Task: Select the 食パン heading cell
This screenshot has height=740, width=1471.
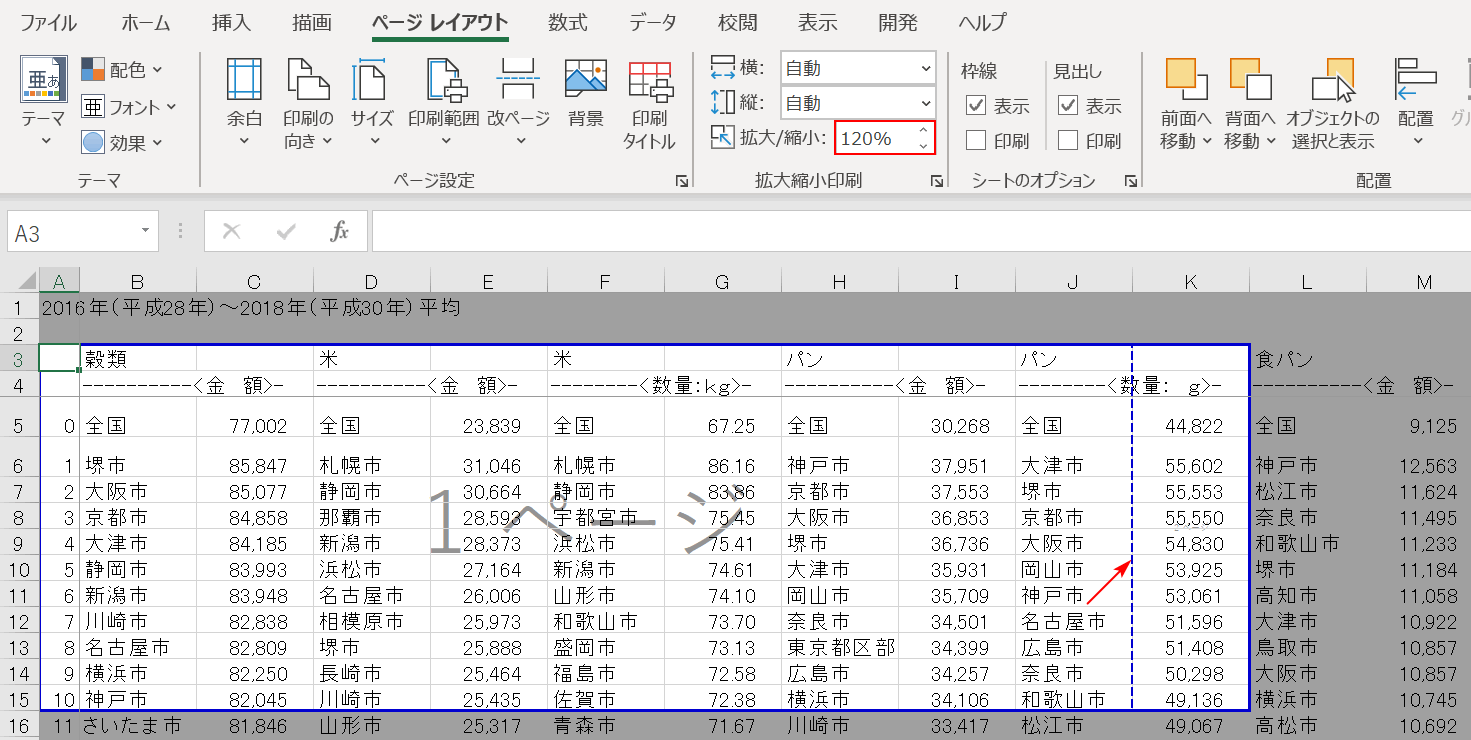Action: tap(1308, 358)
